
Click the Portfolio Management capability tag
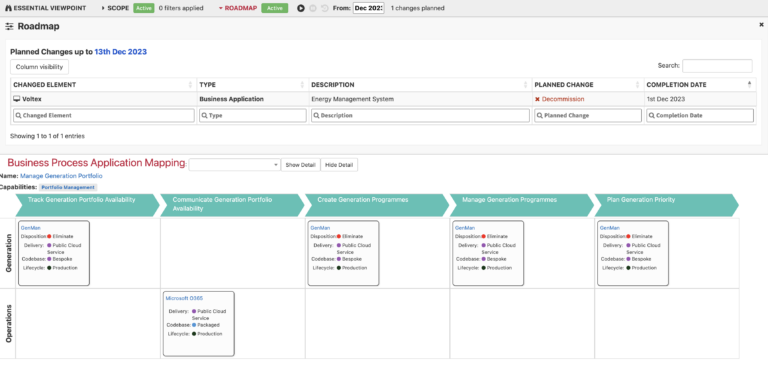click(x=68, y=187)
